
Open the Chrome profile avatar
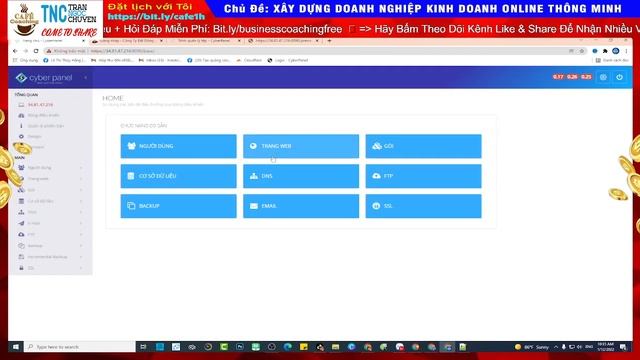pyautogui.click(x=616, y=51)
